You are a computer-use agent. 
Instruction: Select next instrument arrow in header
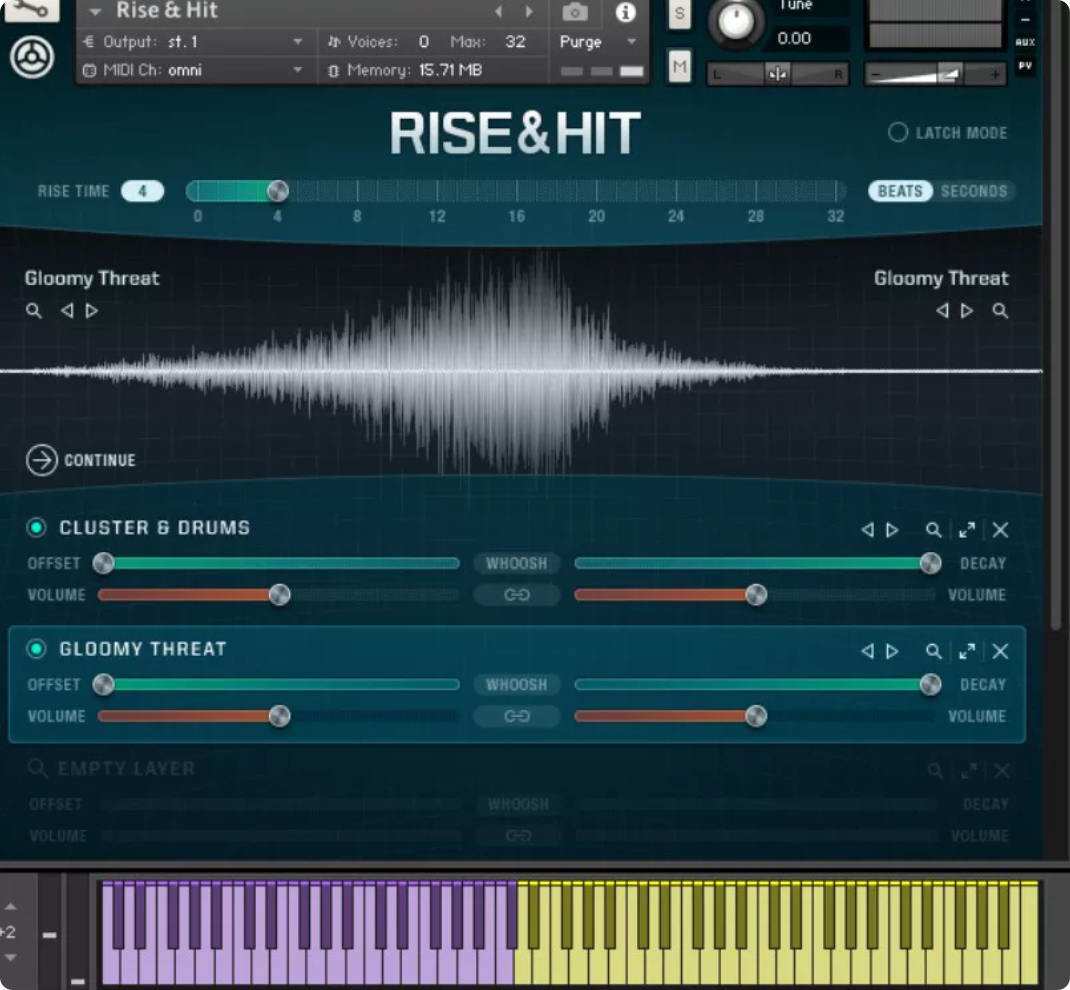point(529,11)
